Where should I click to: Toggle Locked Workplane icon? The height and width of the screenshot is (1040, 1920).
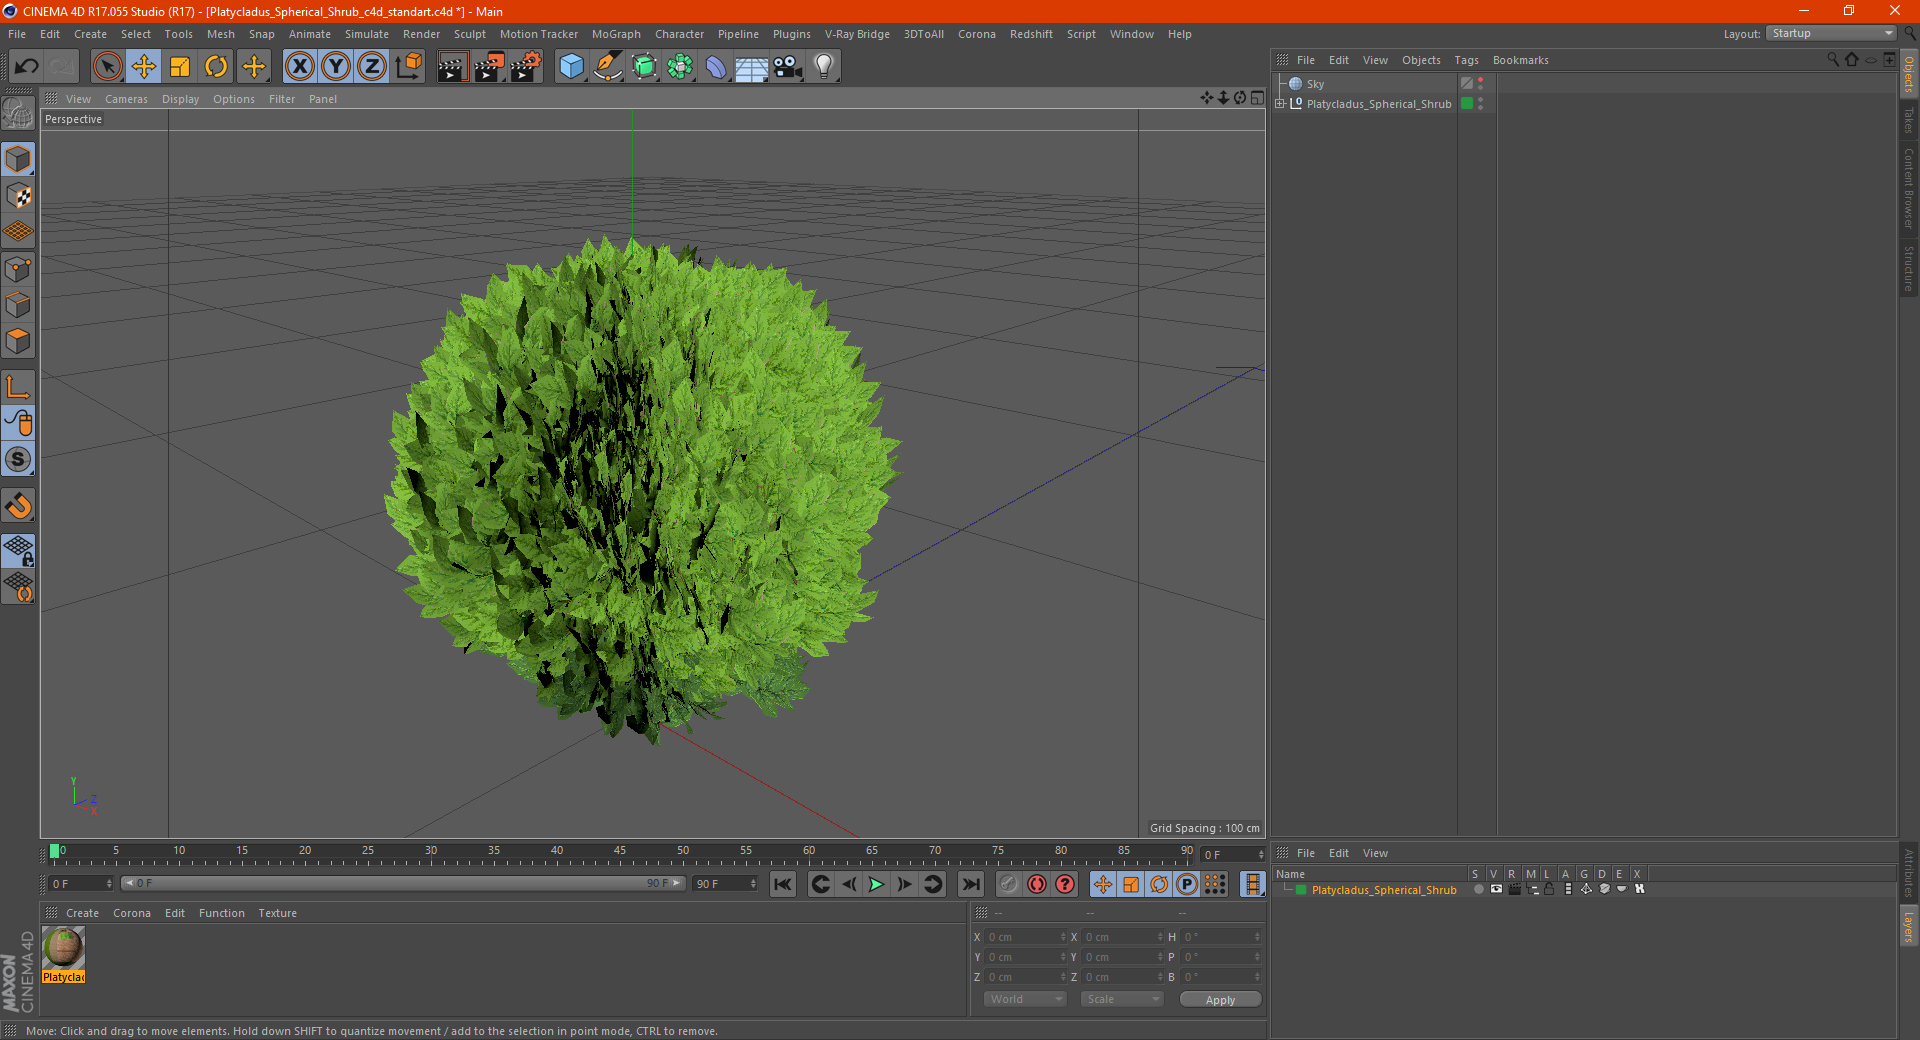coord(18,551)
